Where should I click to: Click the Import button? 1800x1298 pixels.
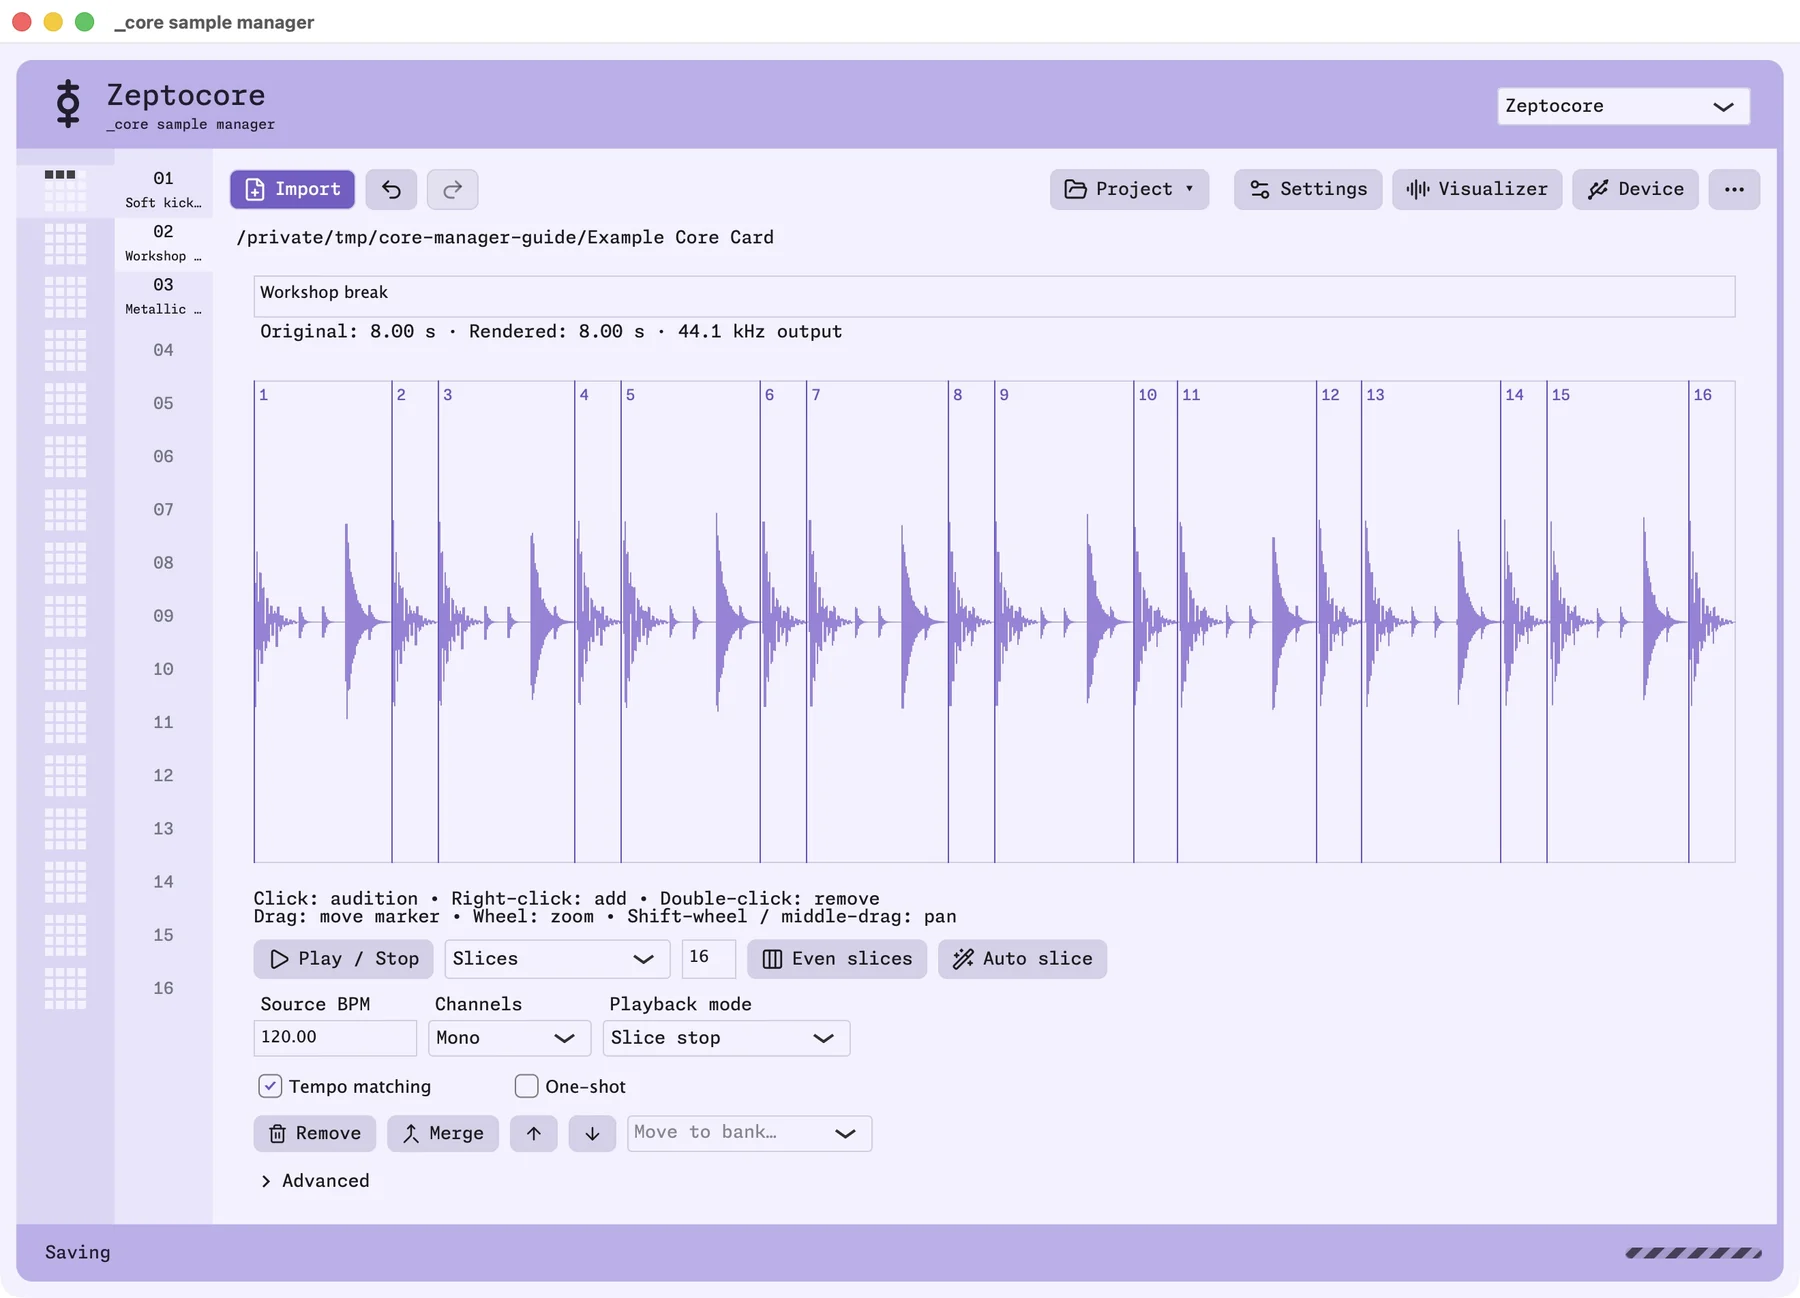click(x=292, y=189)
